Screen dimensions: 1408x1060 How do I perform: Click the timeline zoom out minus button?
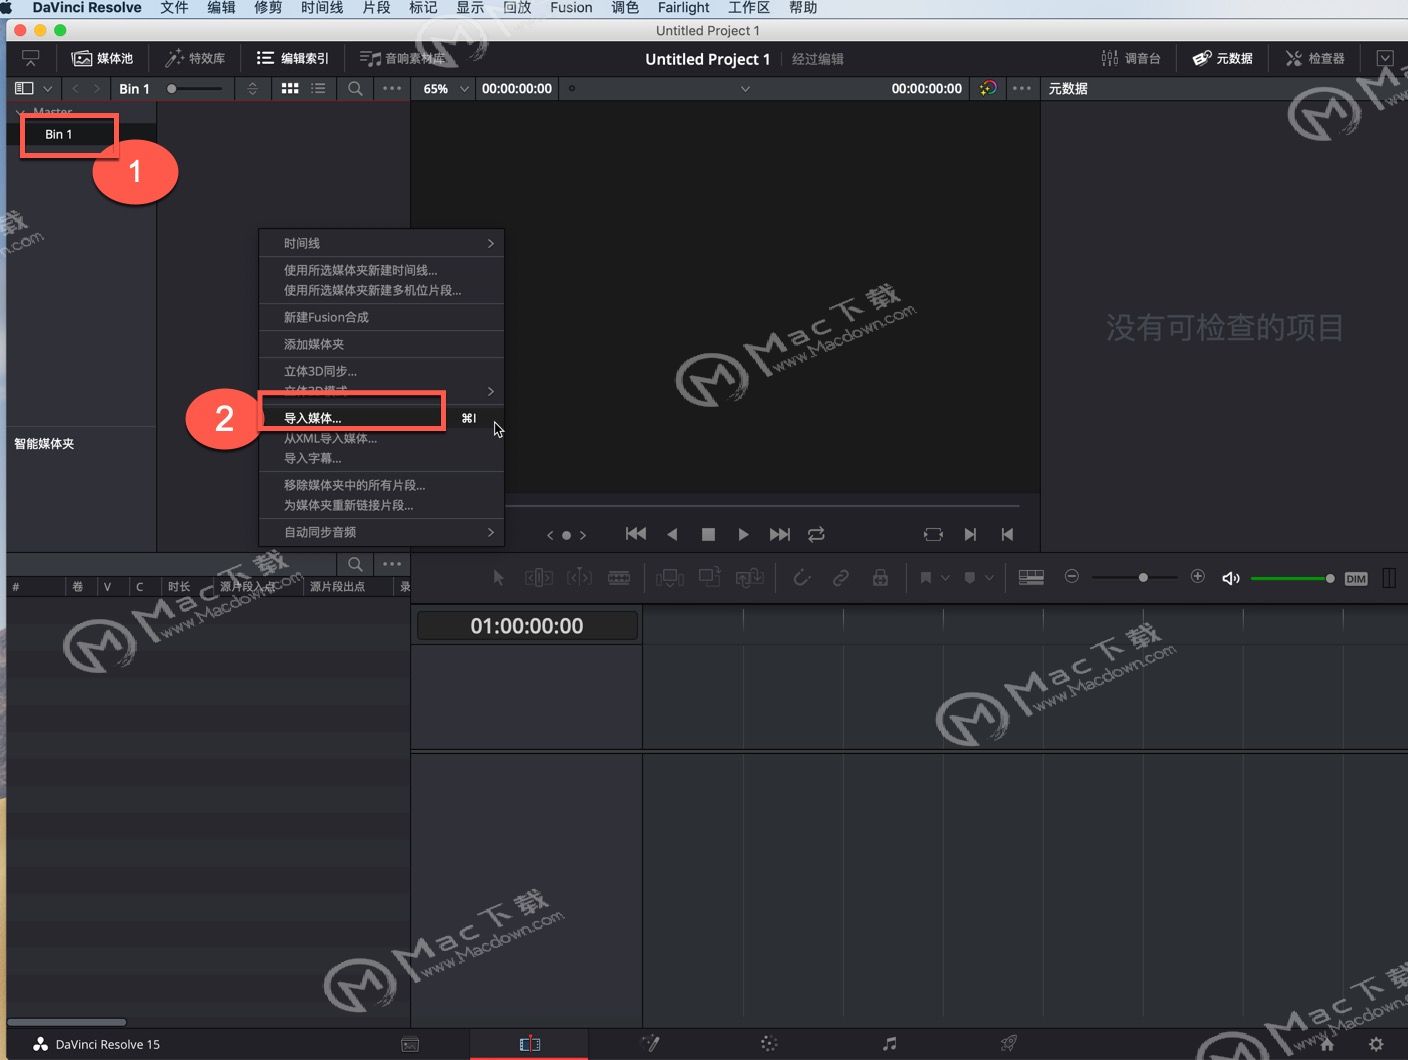1071,577
